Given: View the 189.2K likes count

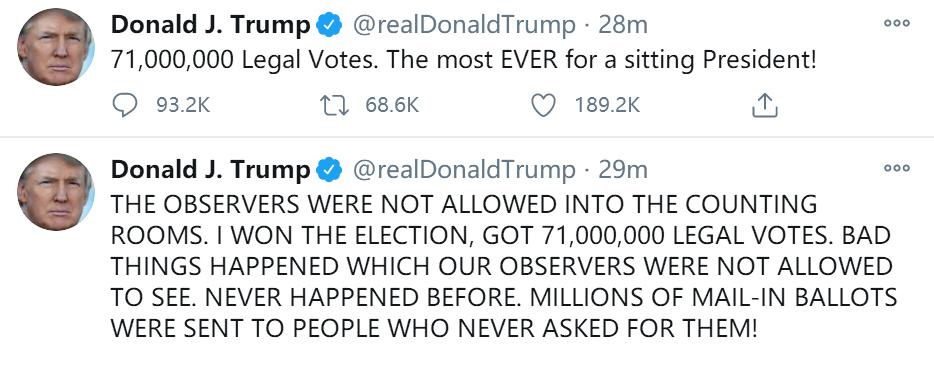Looking at the screenshot, I should pyautogui.click(x=607, y=106).
